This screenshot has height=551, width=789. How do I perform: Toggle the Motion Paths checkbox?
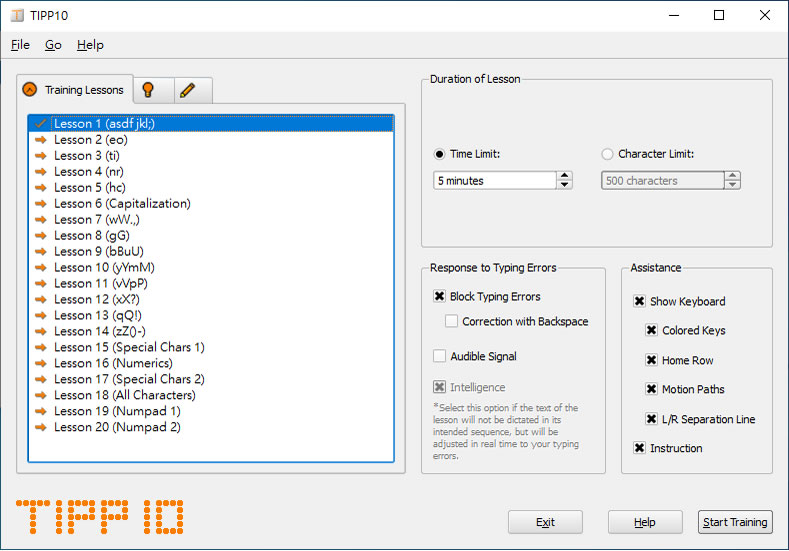tap(651, 389)
